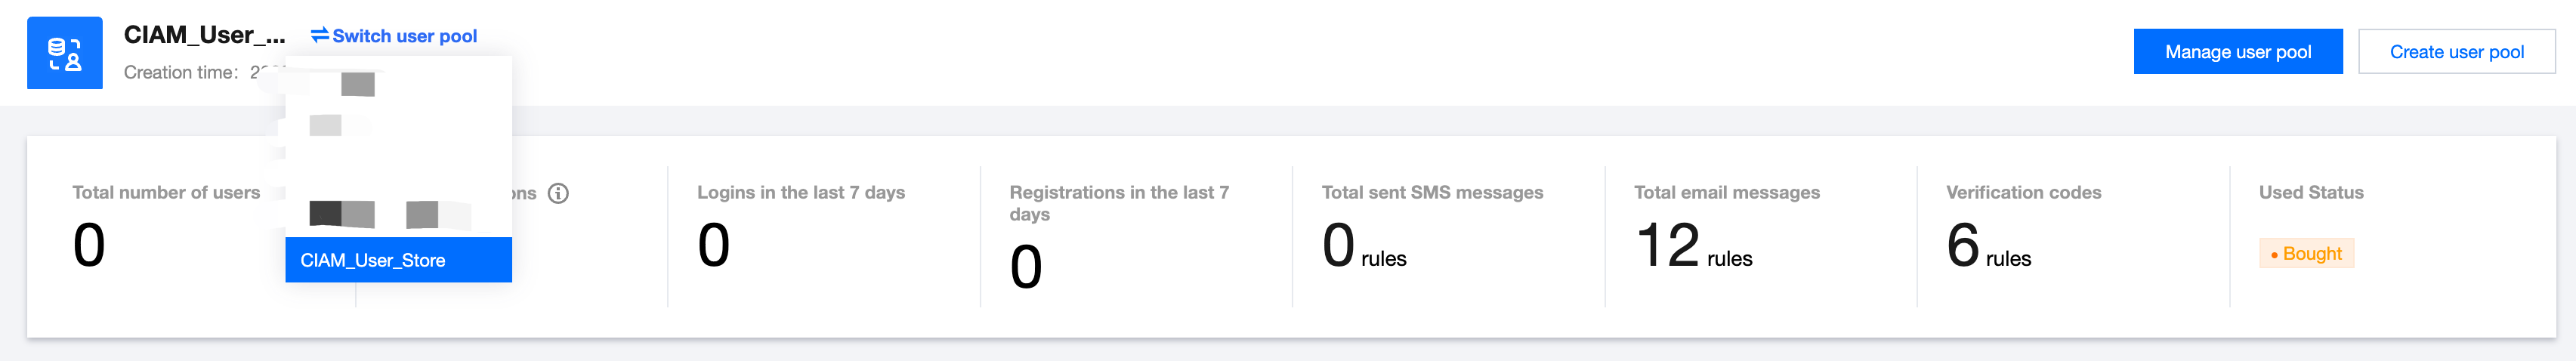This screenshot has width=2576, height=361.
Task: Click the Create user pool button
Action: (x=2456, y=52)
